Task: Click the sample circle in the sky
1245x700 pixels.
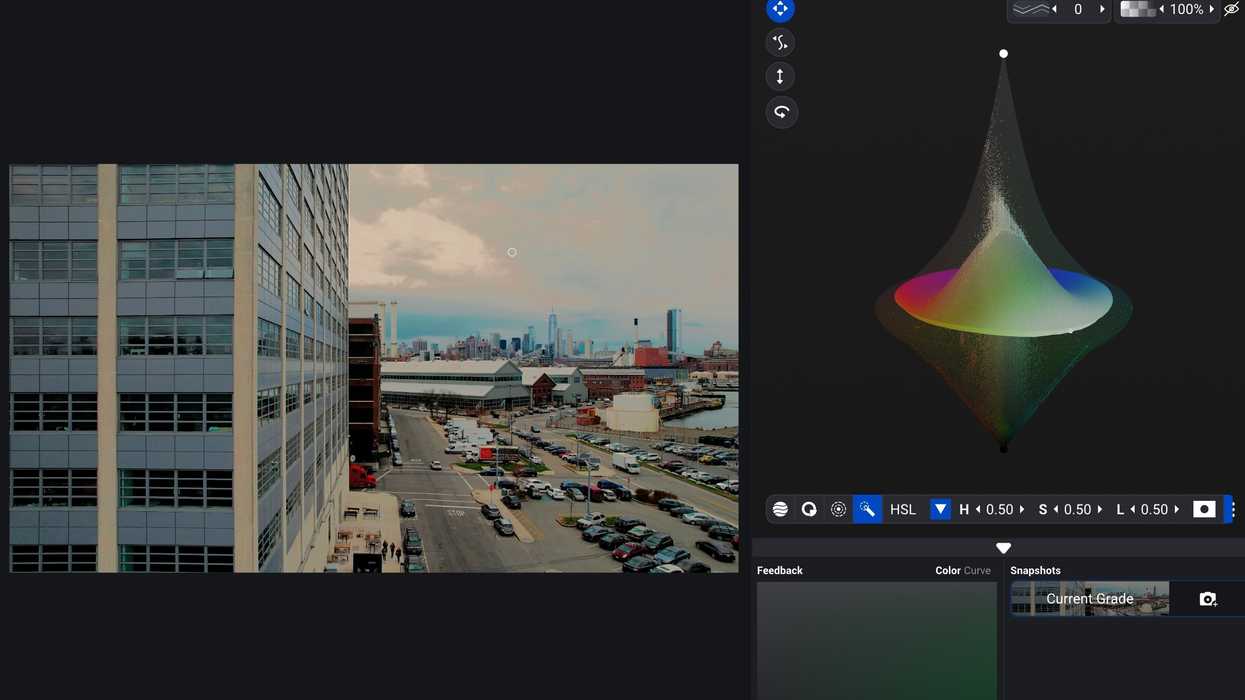Action: point(512,253)
